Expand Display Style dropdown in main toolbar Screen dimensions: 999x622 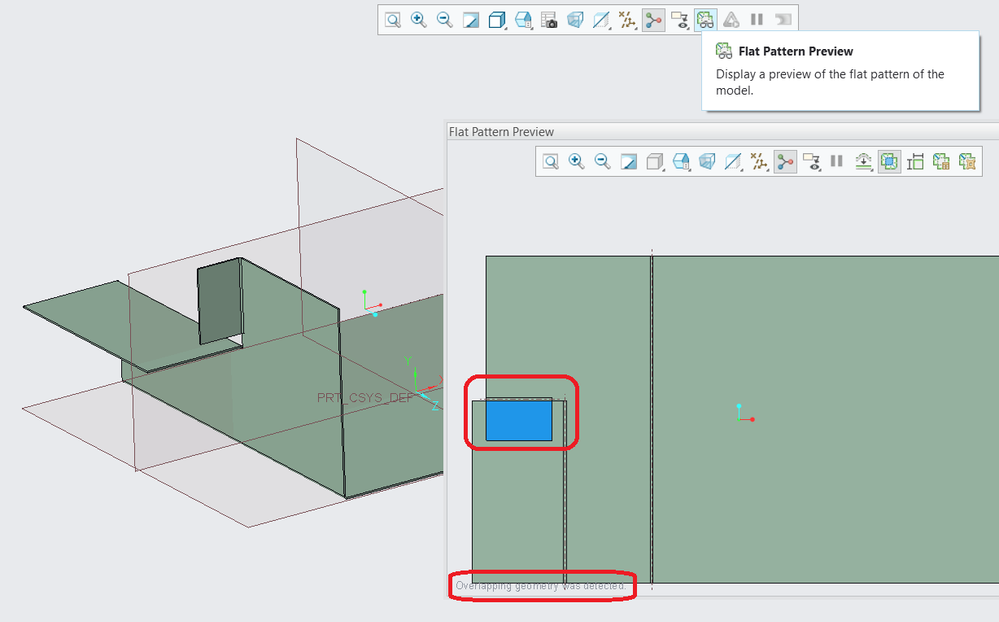pos(497,20)
